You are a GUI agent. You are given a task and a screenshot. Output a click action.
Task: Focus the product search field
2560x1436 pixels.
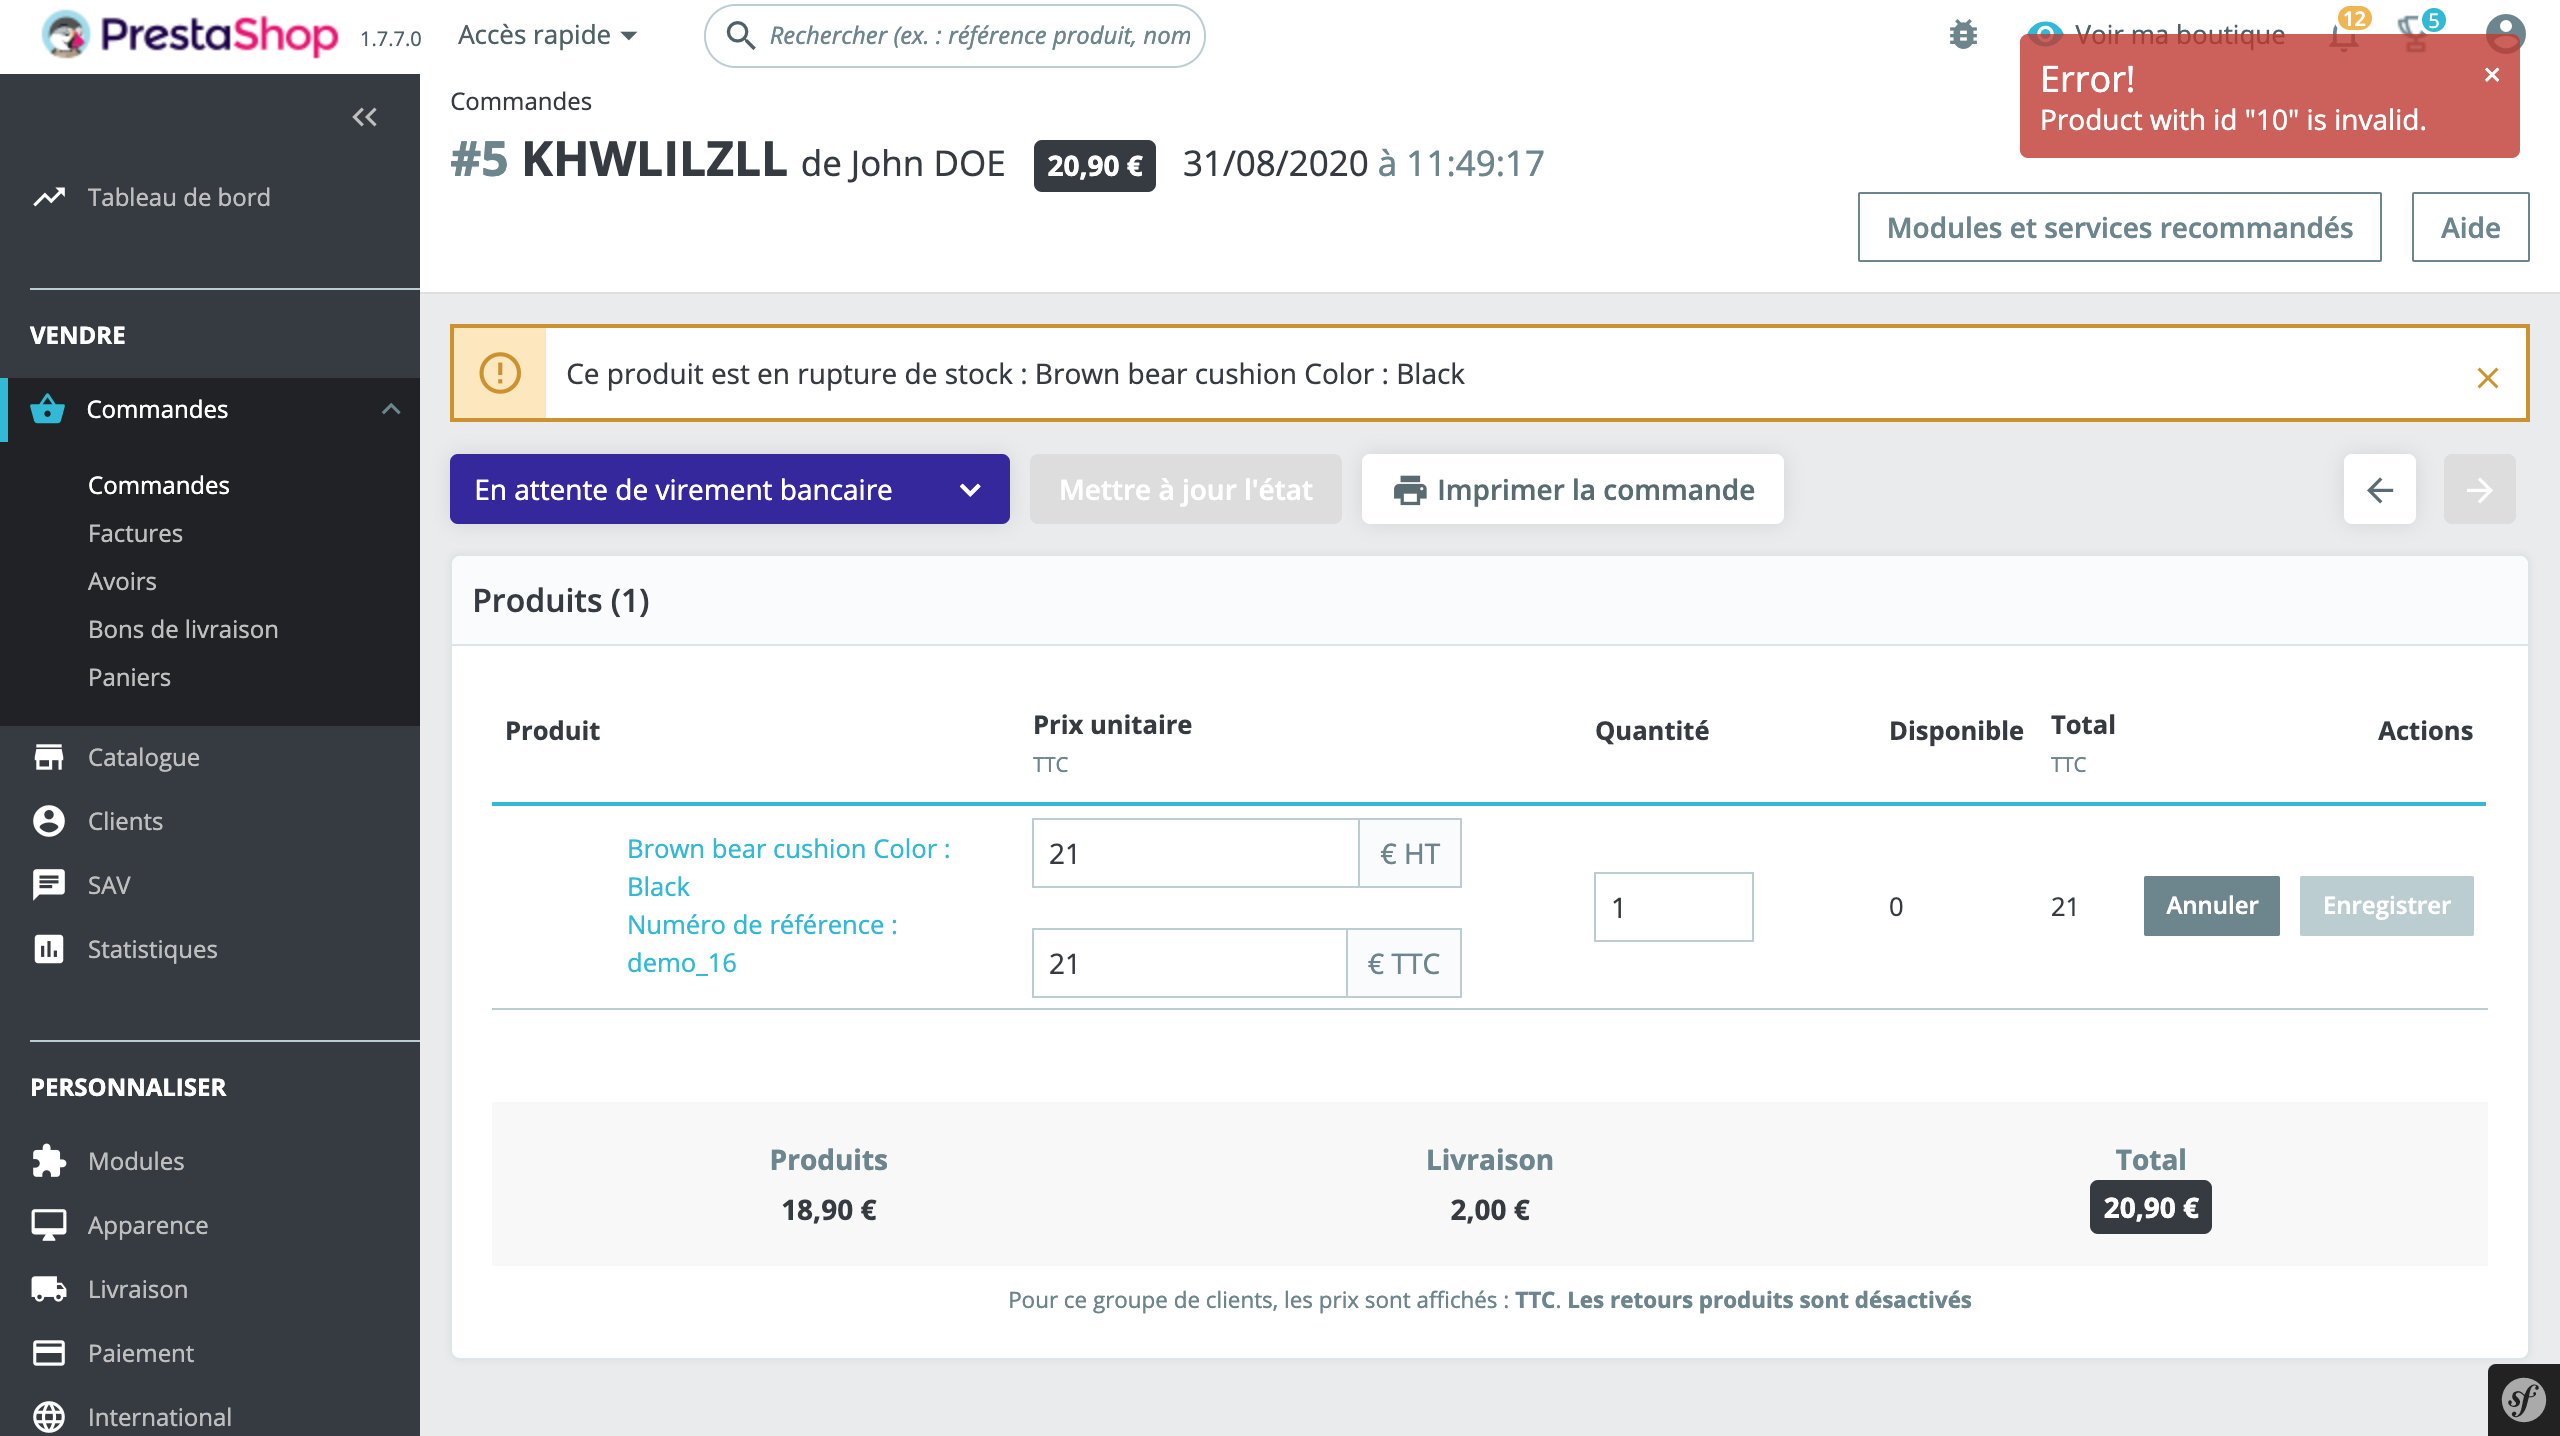[978, 35]
